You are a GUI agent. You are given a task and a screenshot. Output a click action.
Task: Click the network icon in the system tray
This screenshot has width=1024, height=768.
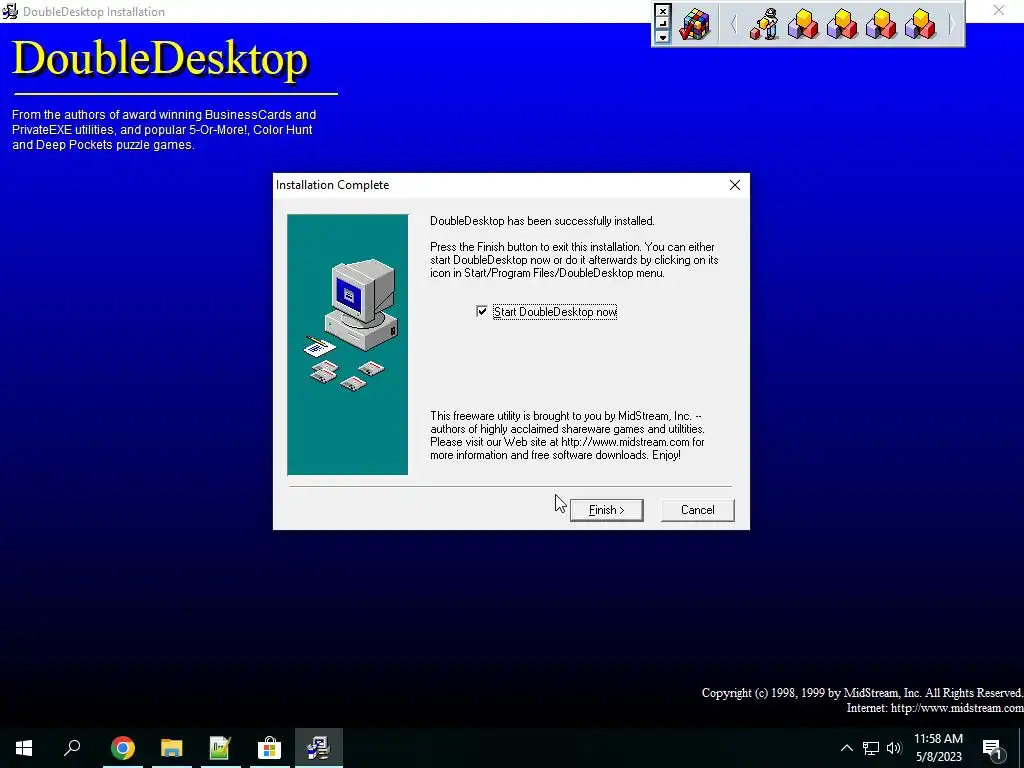(871, 748)
